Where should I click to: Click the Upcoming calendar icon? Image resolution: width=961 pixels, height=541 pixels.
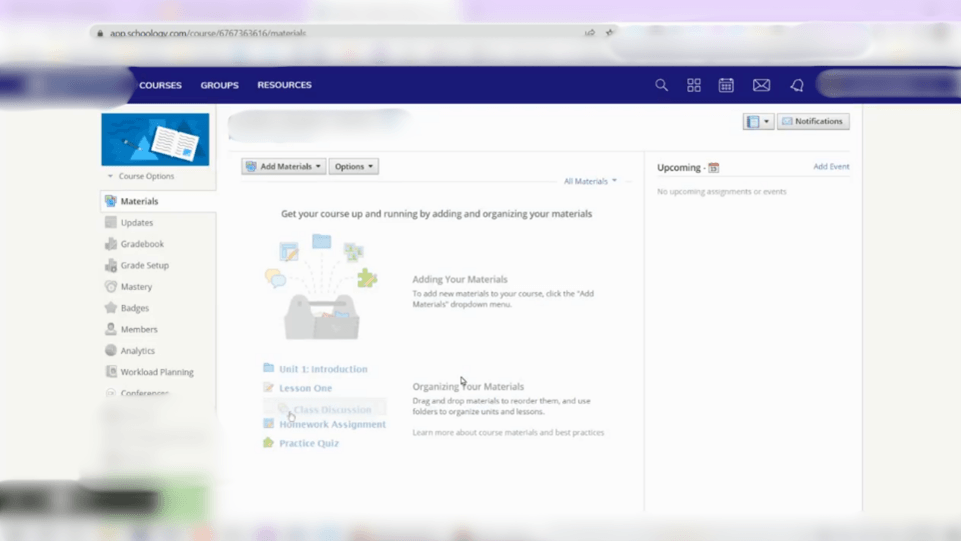click(x=714, y=167)
